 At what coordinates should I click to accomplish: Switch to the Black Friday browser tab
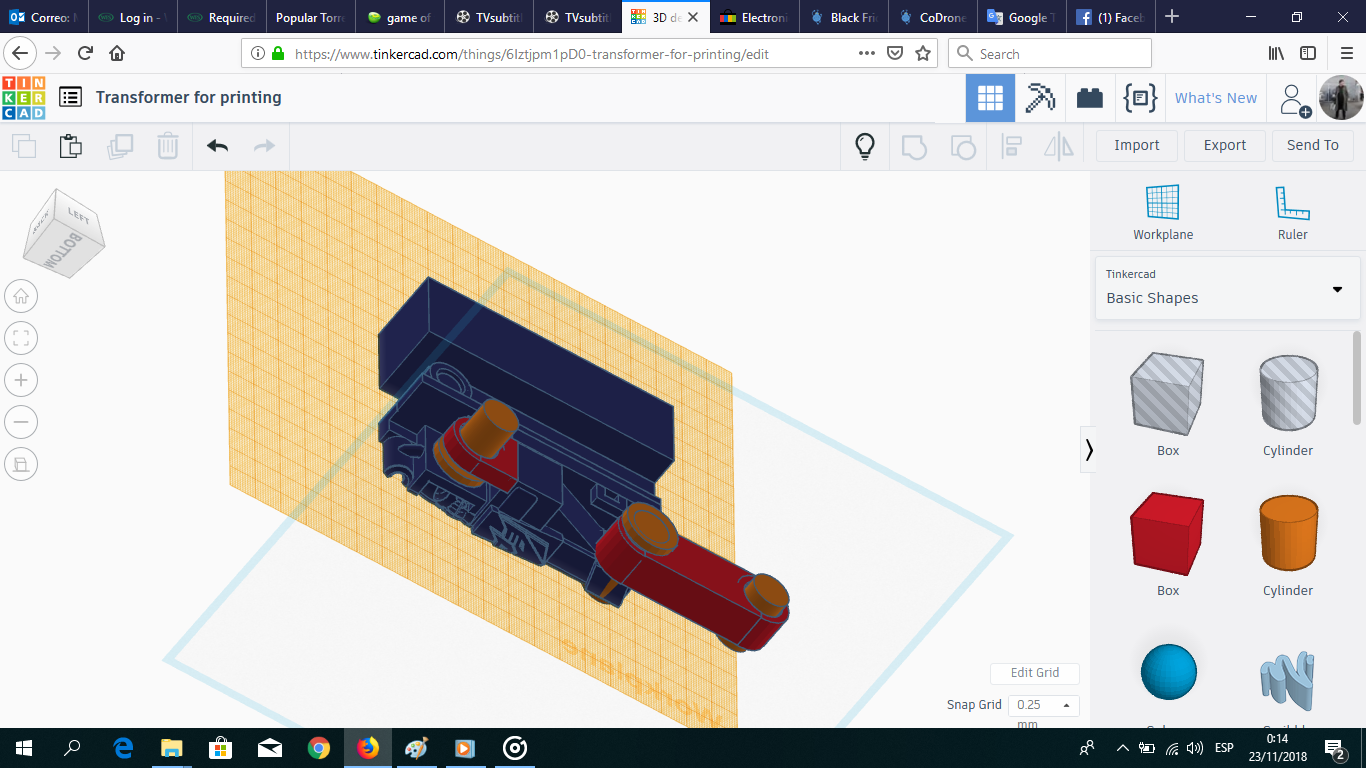pyautogui.click(x=844, y=17)
